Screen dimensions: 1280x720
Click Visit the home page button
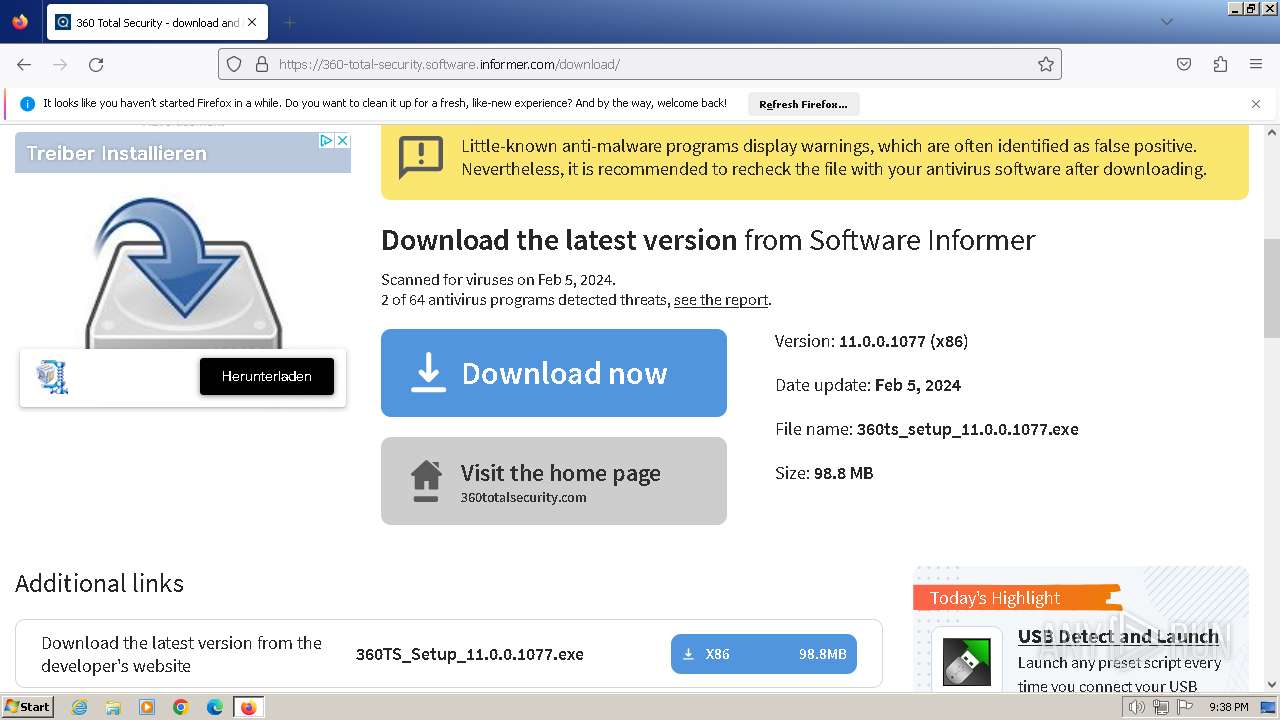click(x=554, y=481)
